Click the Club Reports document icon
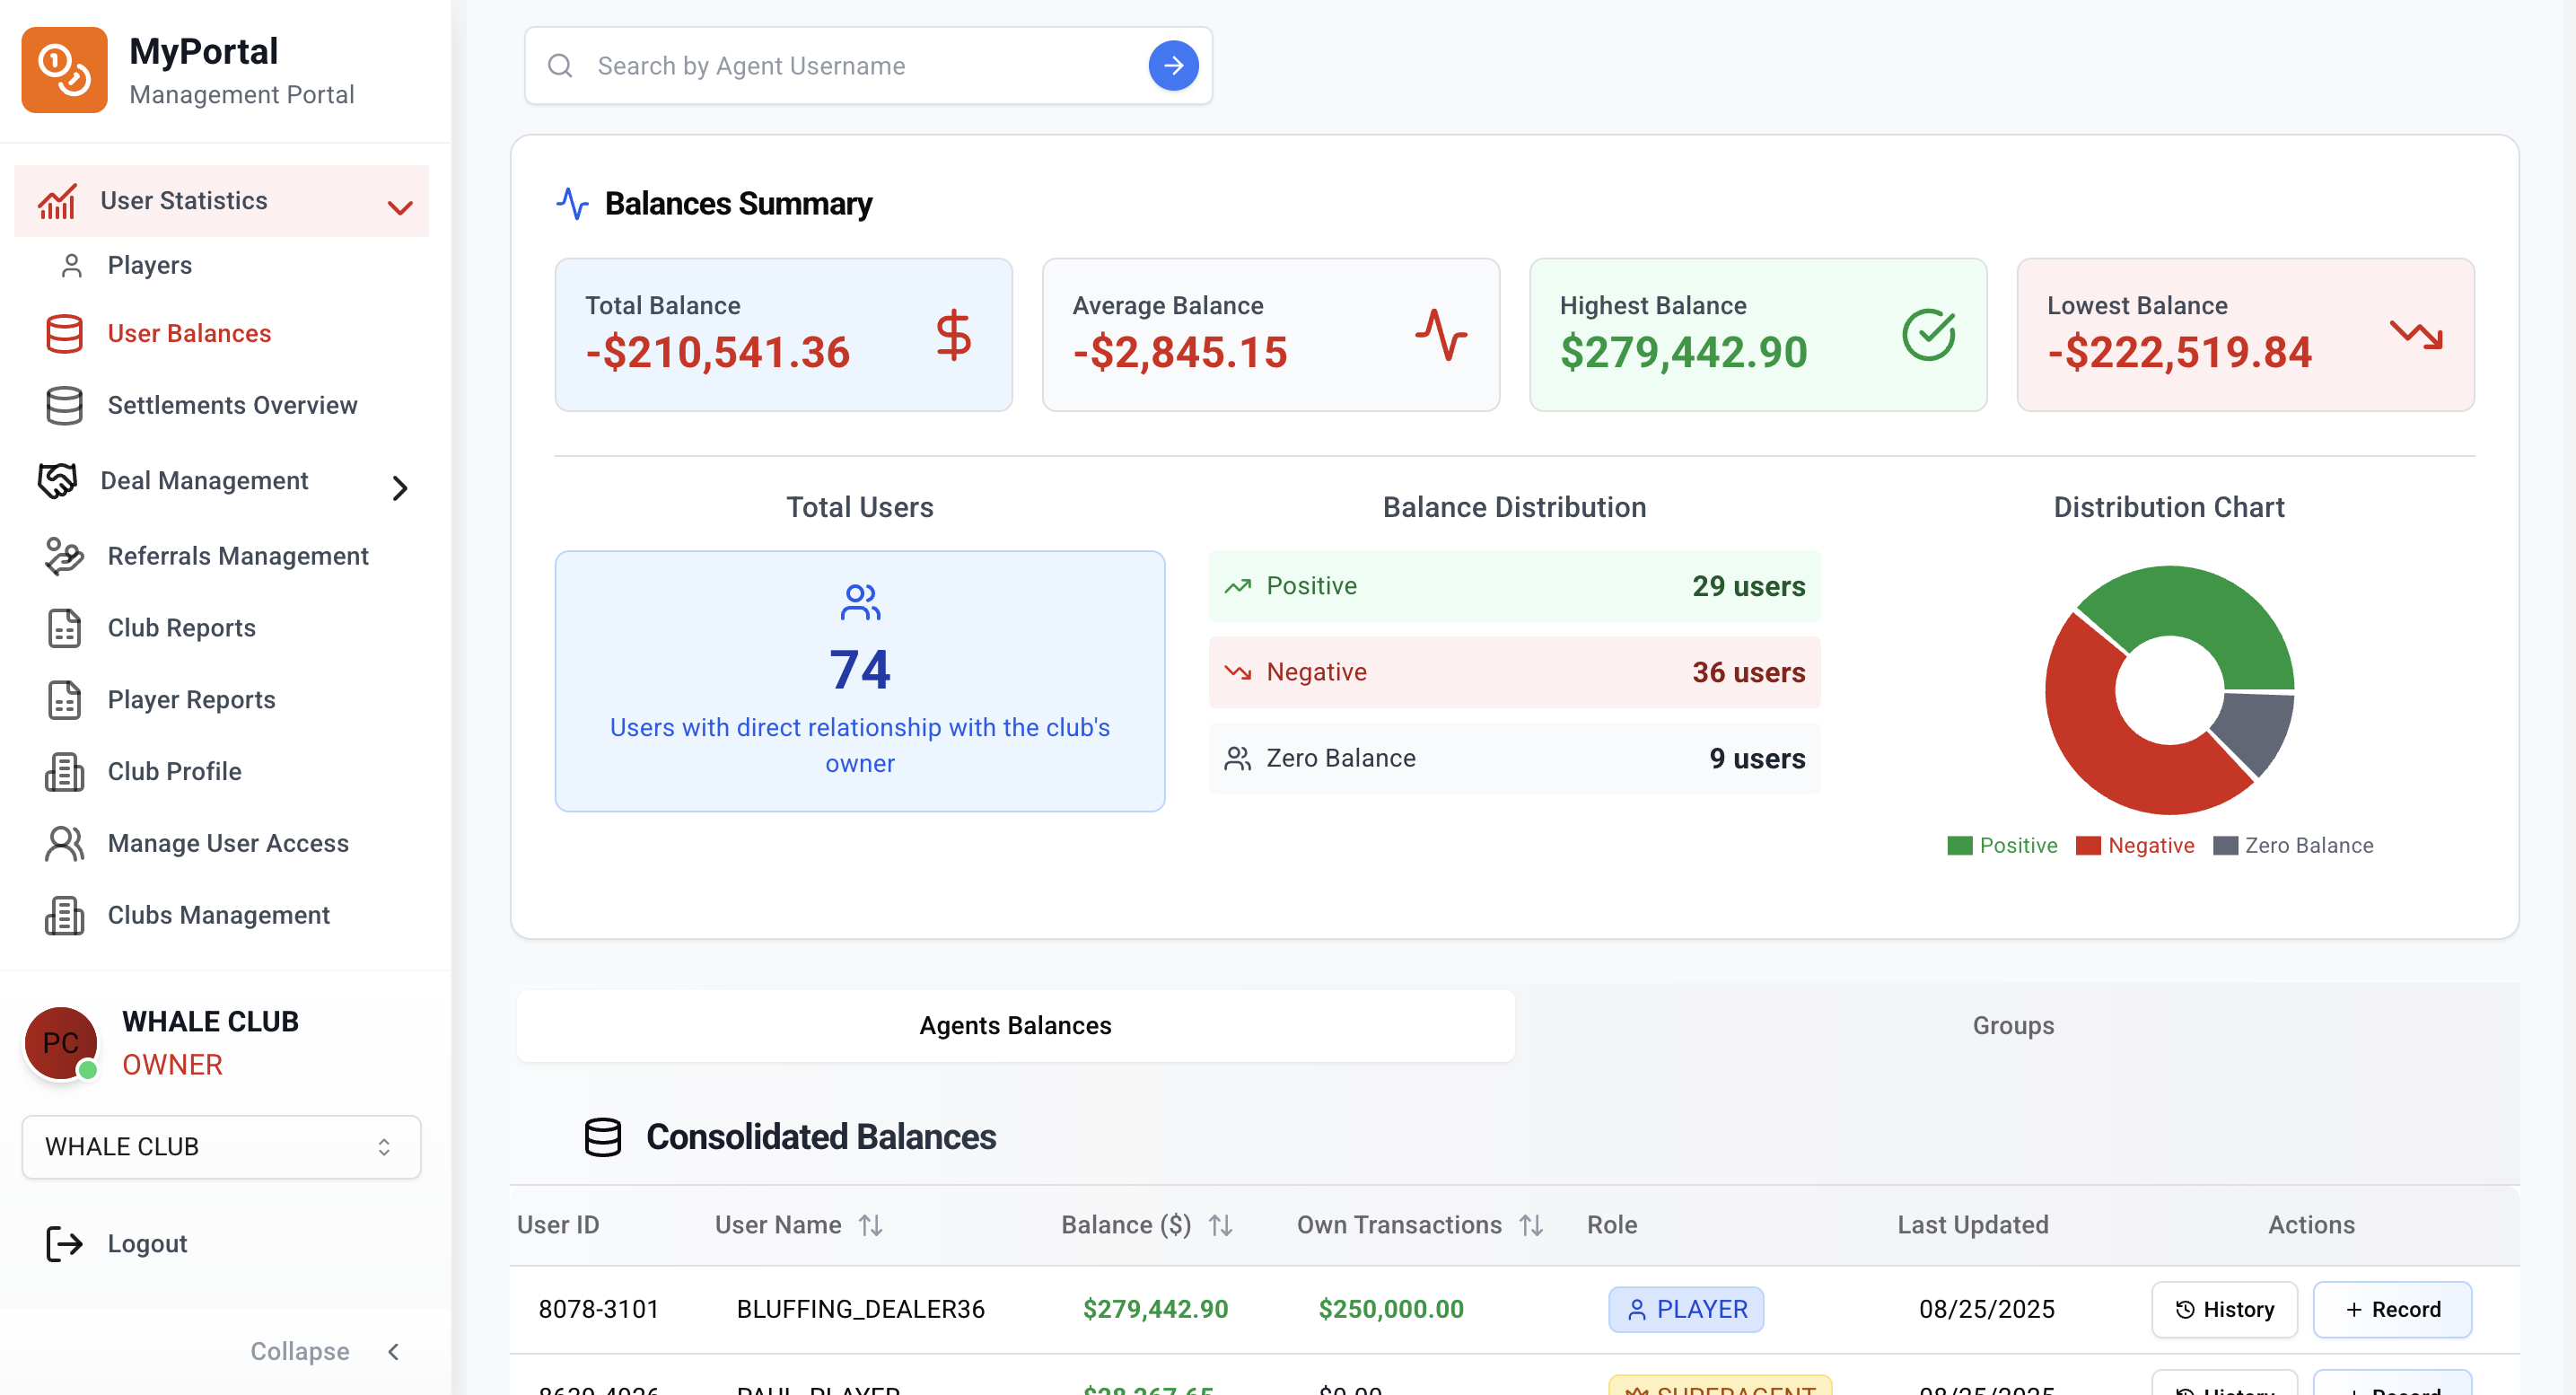Viewport: 2576px width, 1395px height. tap(64, 628)
